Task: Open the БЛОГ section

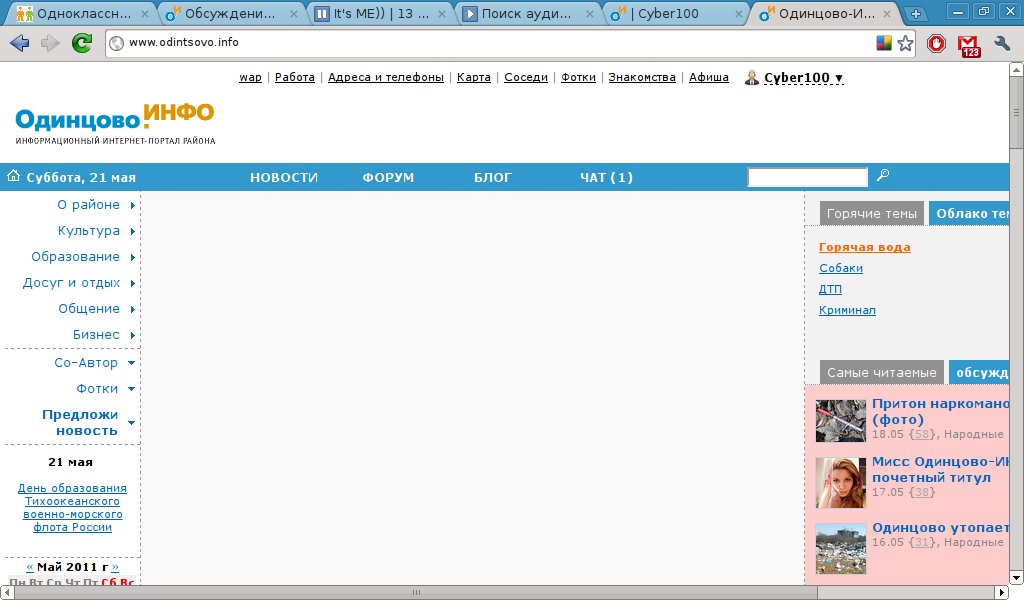Action: 492,178
